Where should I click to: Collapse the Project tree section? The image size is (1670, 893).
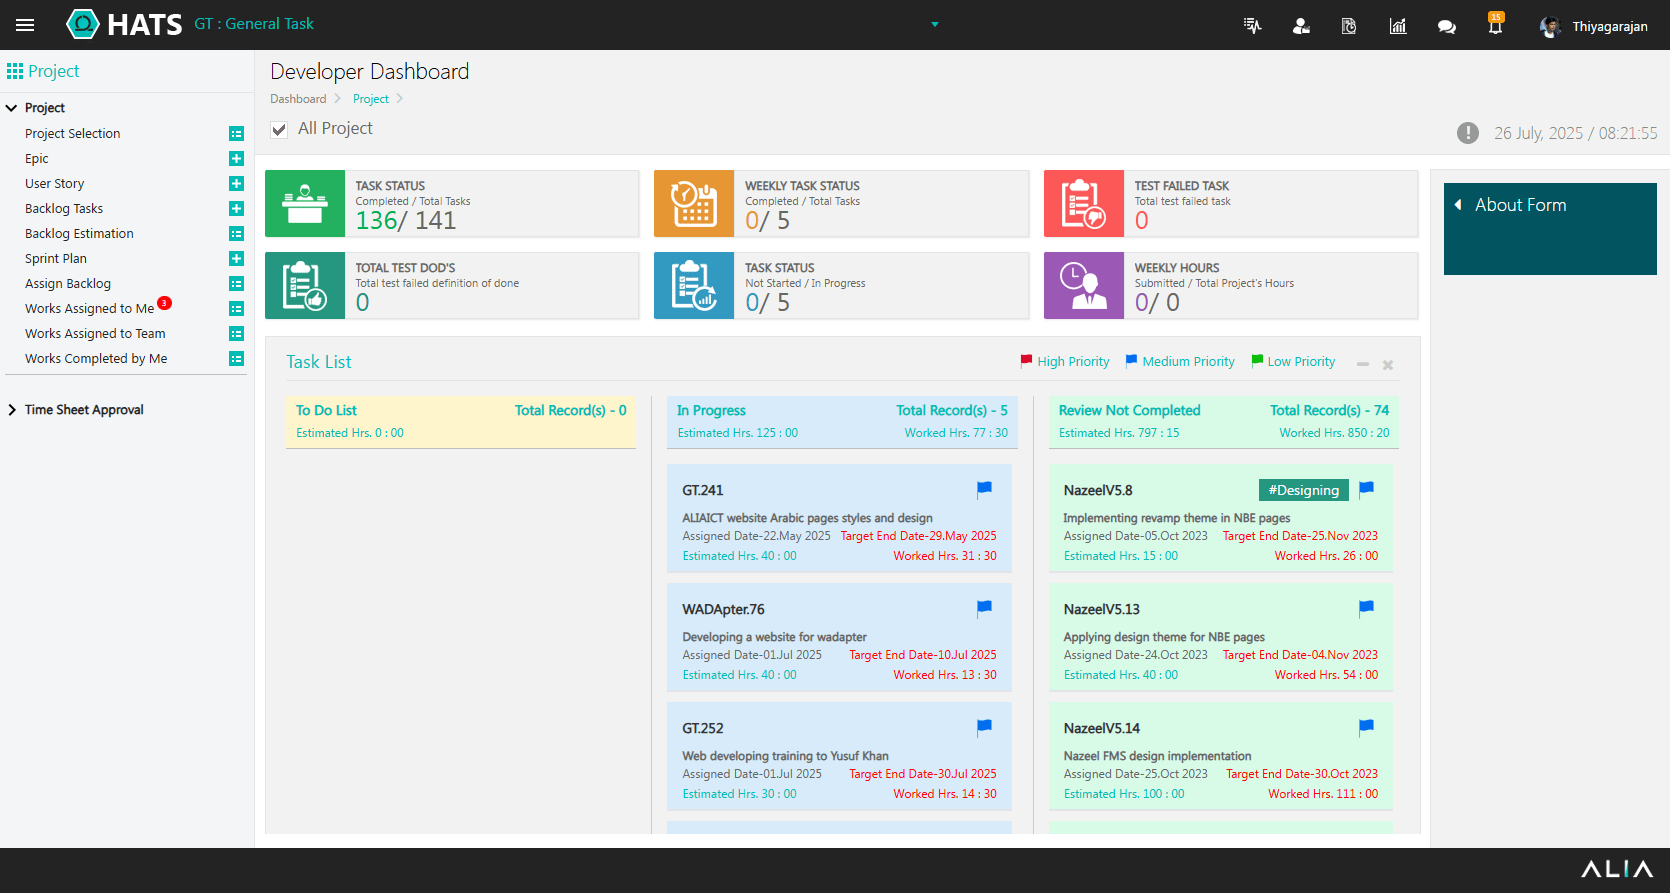(x=12, y=108)
